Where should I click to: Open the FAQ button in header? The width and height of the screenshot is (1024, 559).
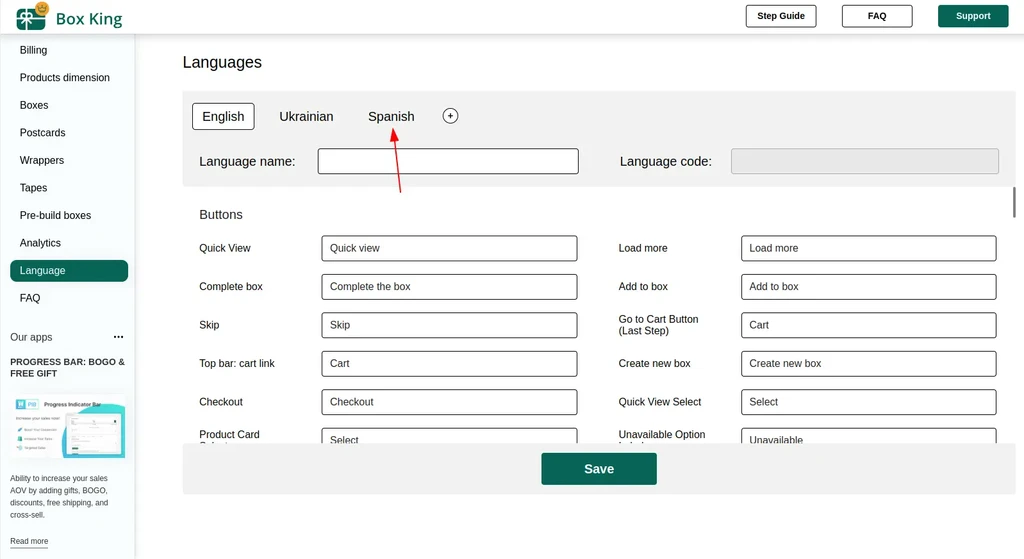pyautogui.click(x=877, y=16)
